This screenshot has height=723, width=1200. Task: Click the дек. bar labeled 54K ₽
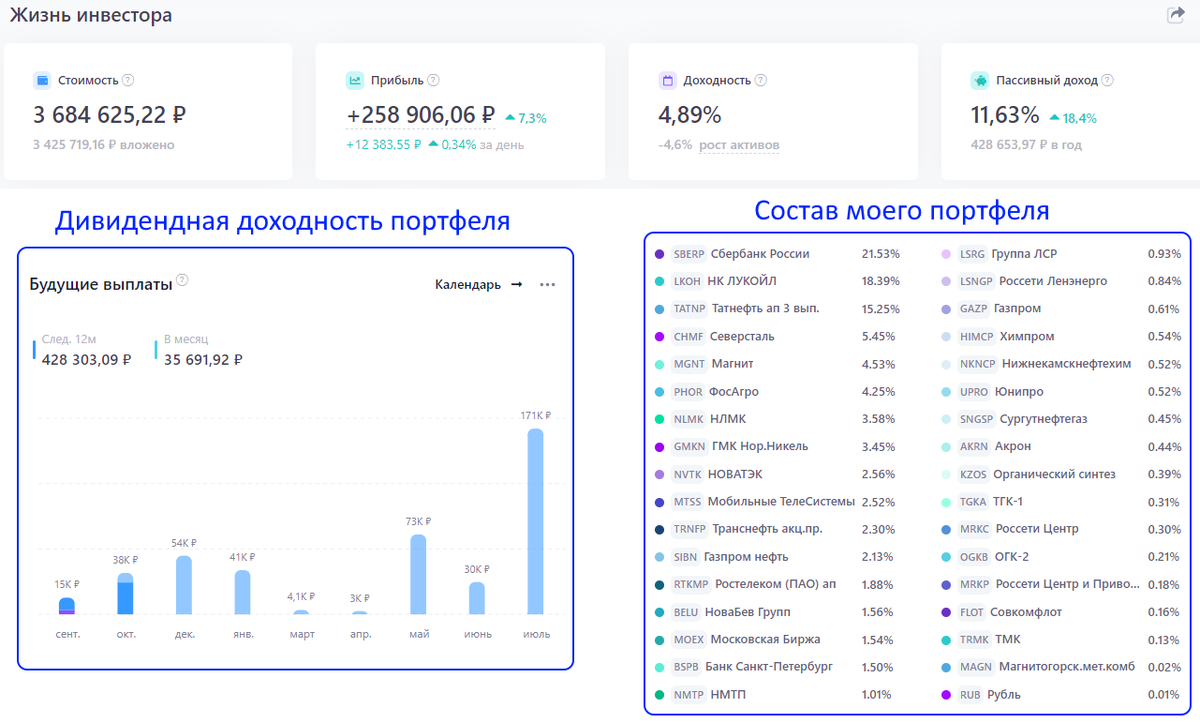184,585
